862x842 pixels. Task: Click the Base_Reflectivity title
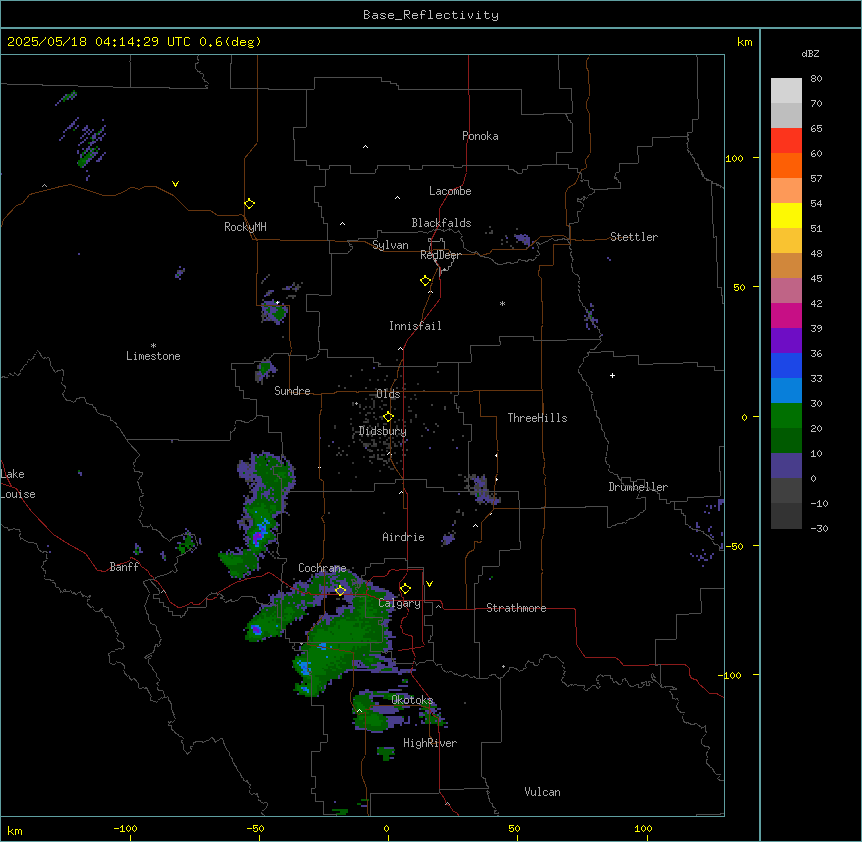click(431, 15)
